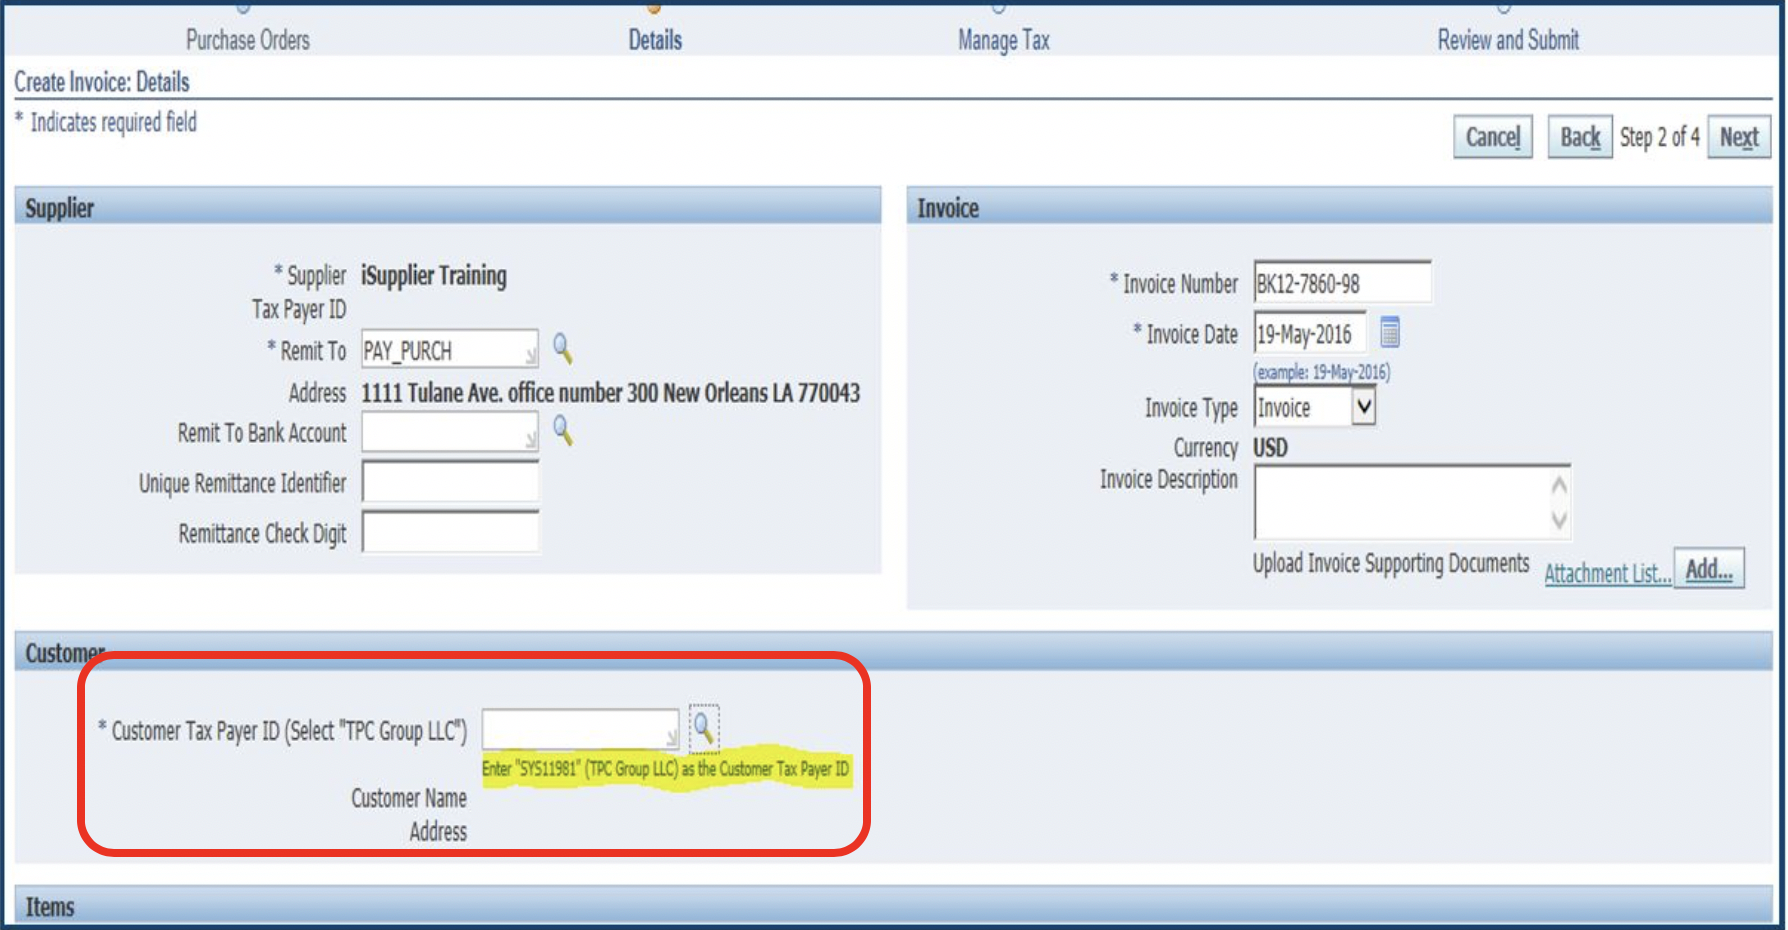Open the Attachment List link
Screen dimensions: 1788x930
pos(1607,574)
